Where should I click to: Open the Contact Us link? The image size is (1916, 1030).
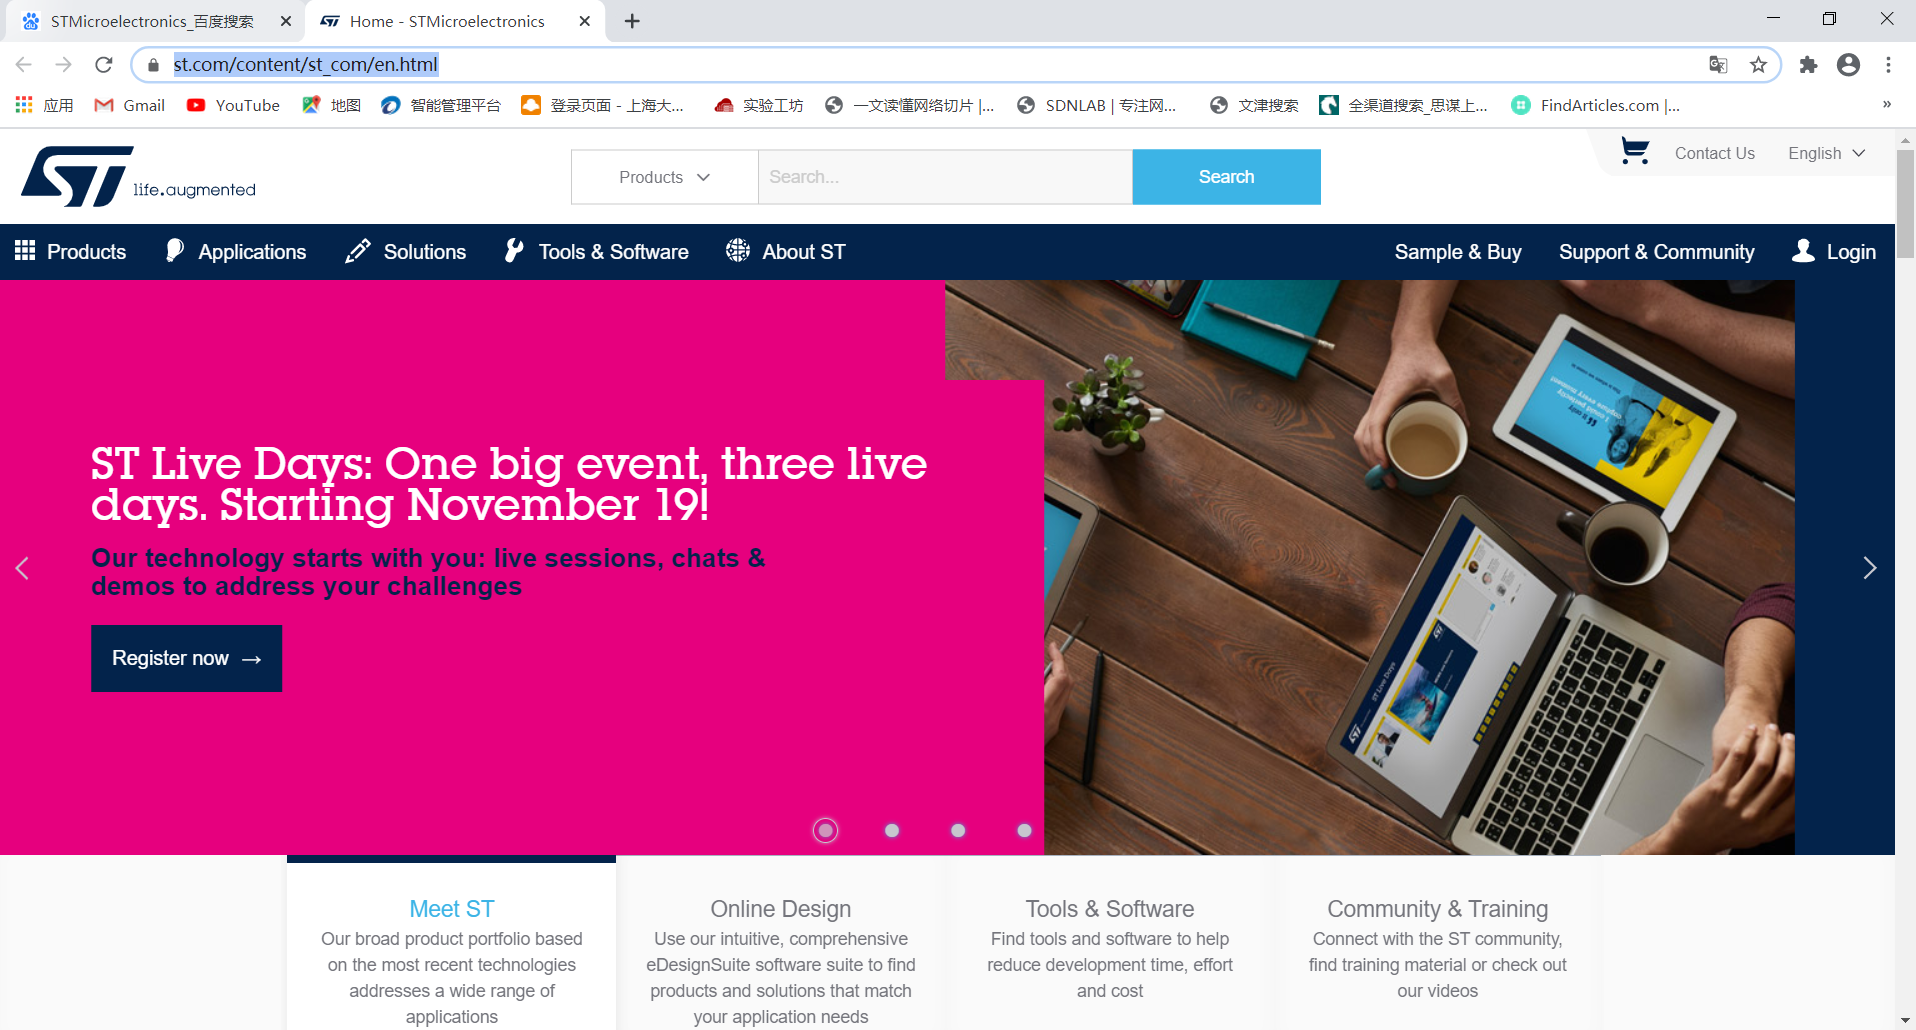1714,153
